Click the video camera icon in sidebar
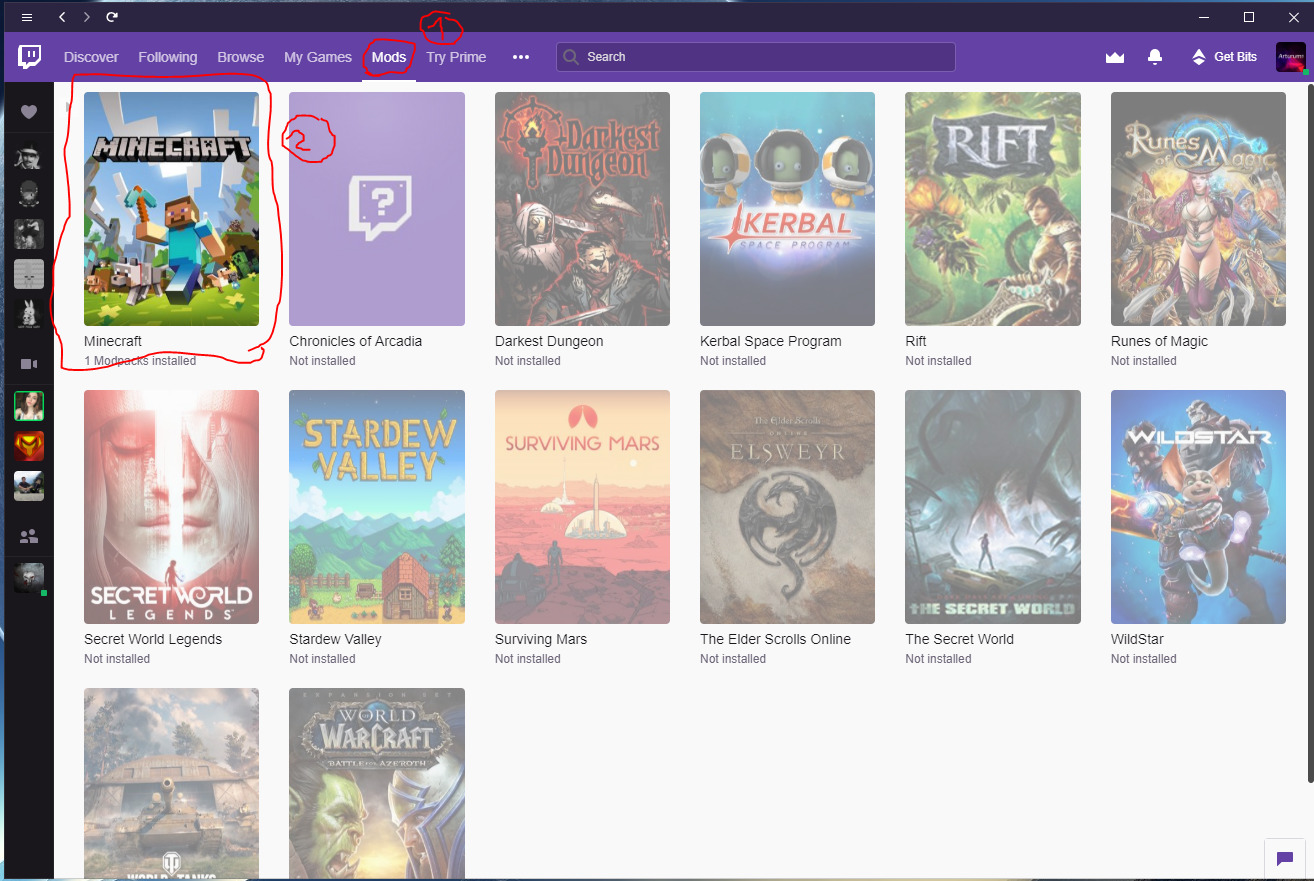Image resolution: width=1314 pixels, height=881 pixels. pos(28,363)
